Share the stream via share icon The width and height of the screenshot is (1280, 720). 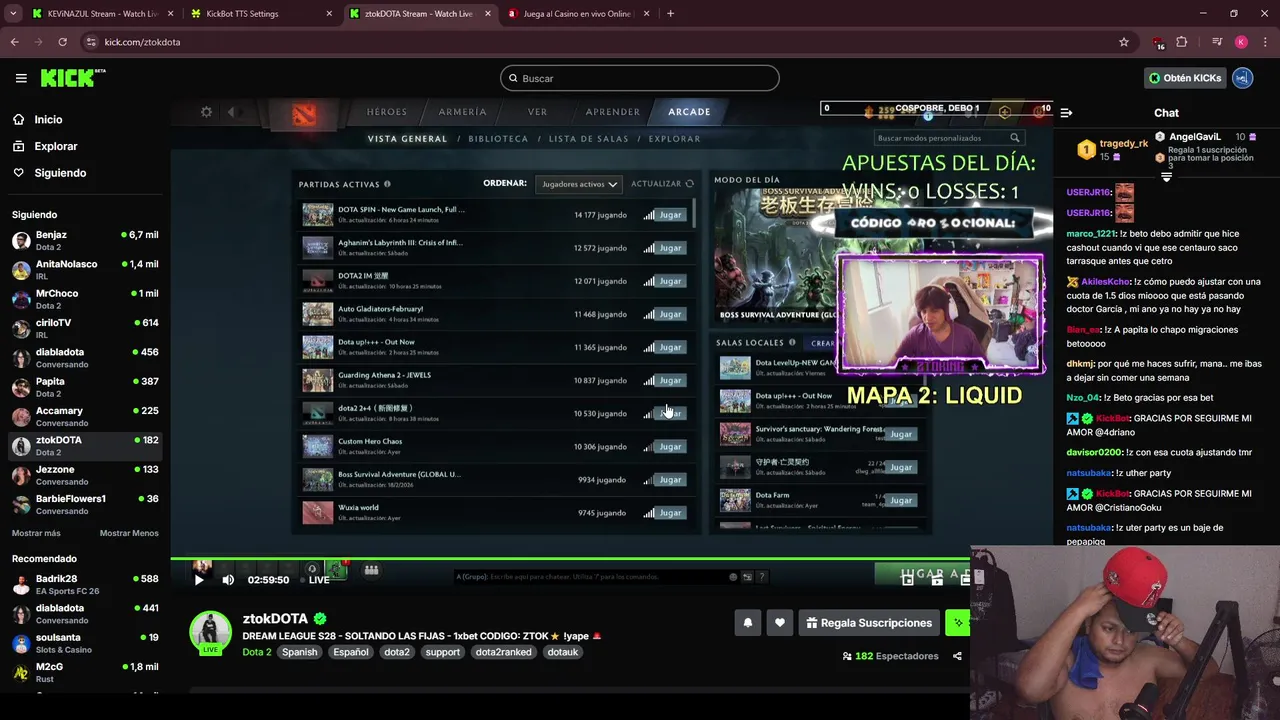[x=957, y=656]
